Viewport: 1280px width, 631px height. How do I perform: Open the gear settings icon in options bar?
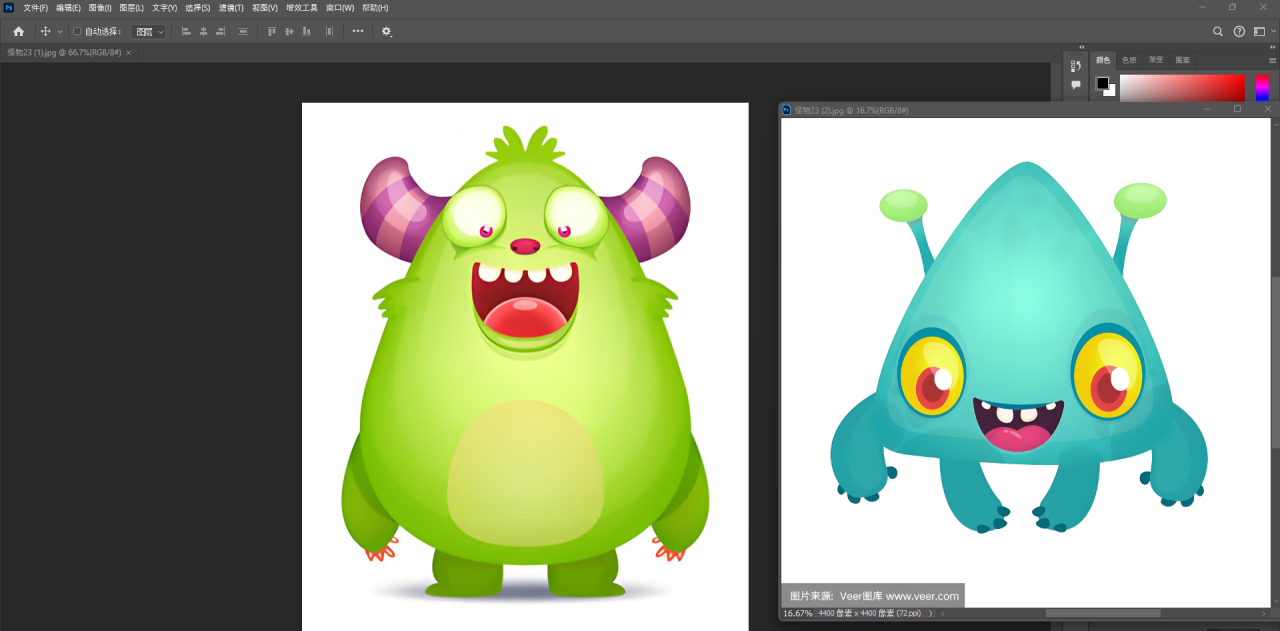click(387, 31)
